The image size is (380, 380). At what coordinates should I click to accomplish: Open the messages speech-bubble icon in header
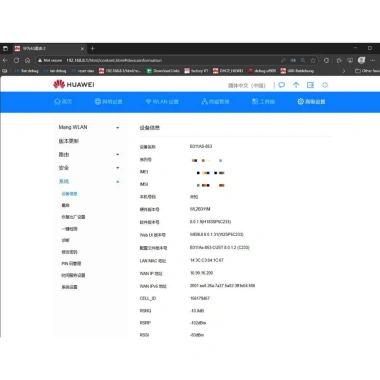tap(282, 85)
